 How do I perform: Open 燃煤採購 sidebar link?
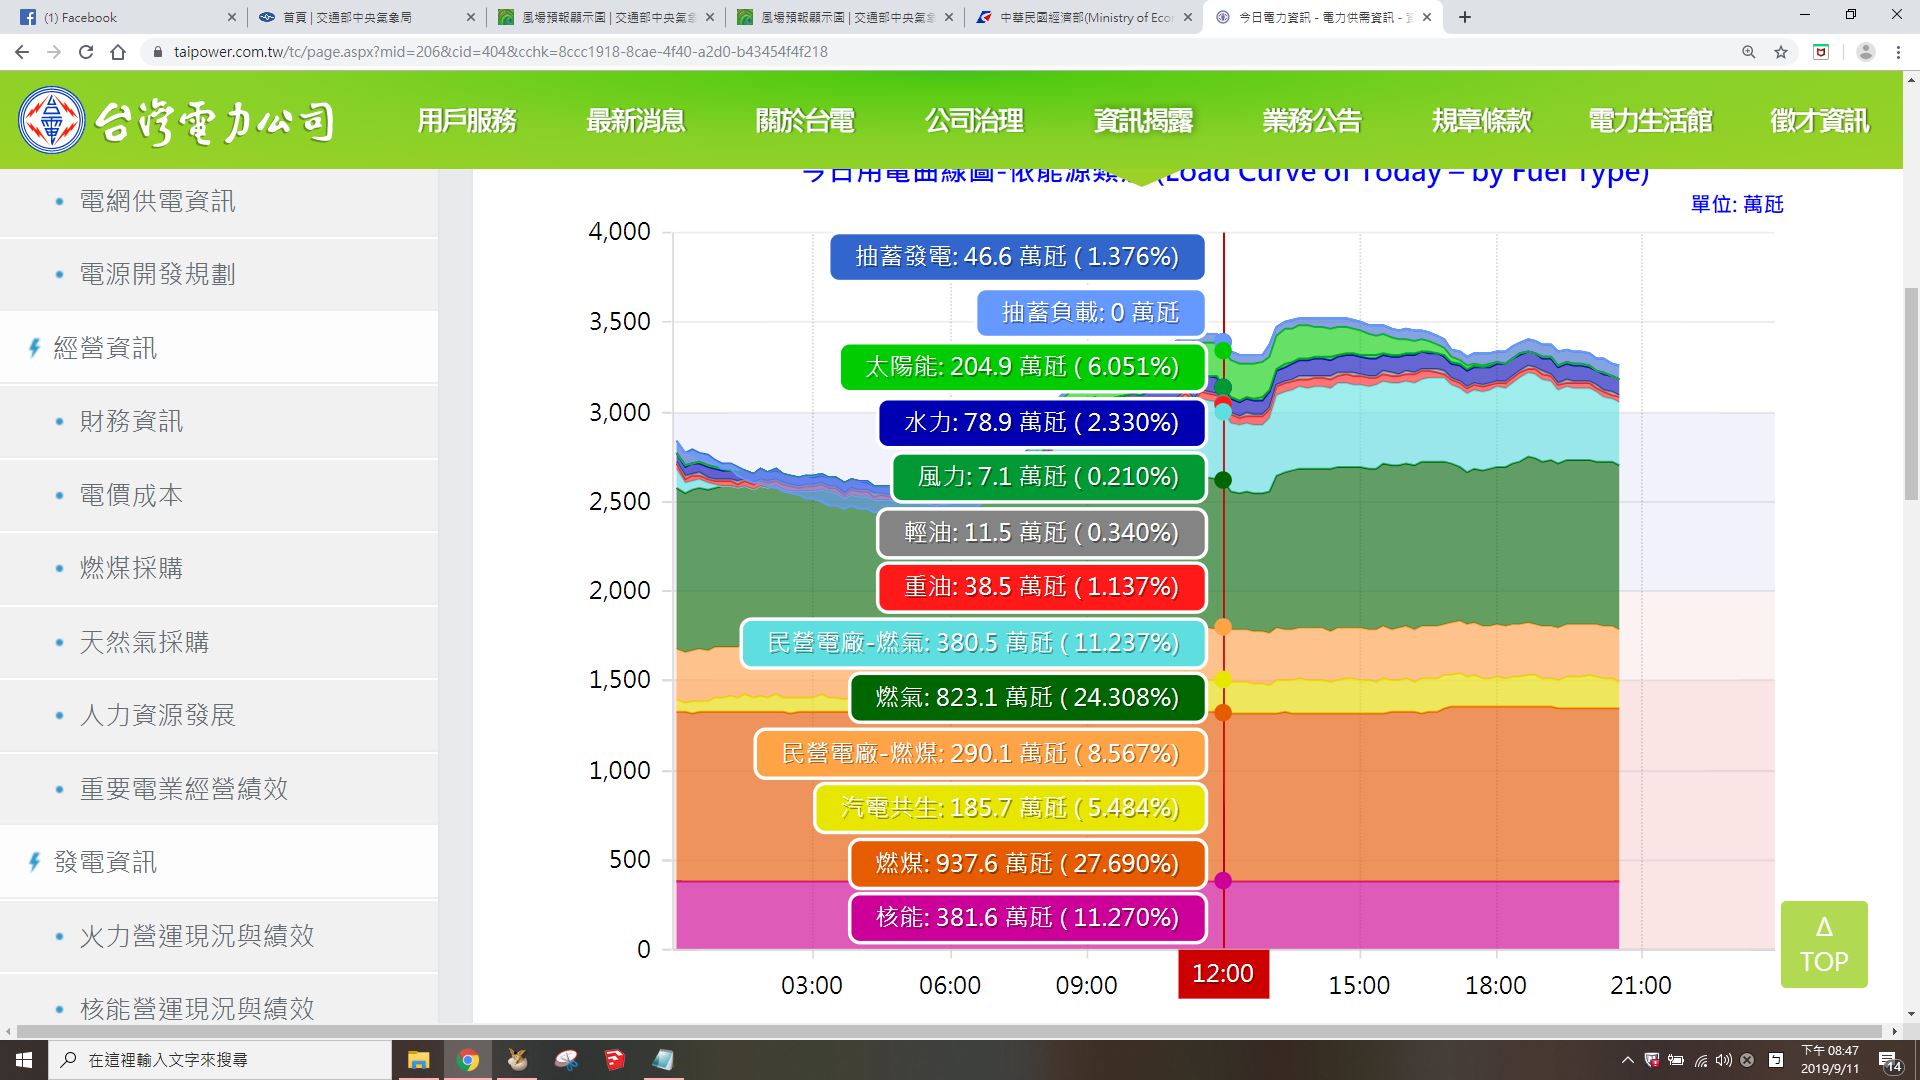pos(131,568)
